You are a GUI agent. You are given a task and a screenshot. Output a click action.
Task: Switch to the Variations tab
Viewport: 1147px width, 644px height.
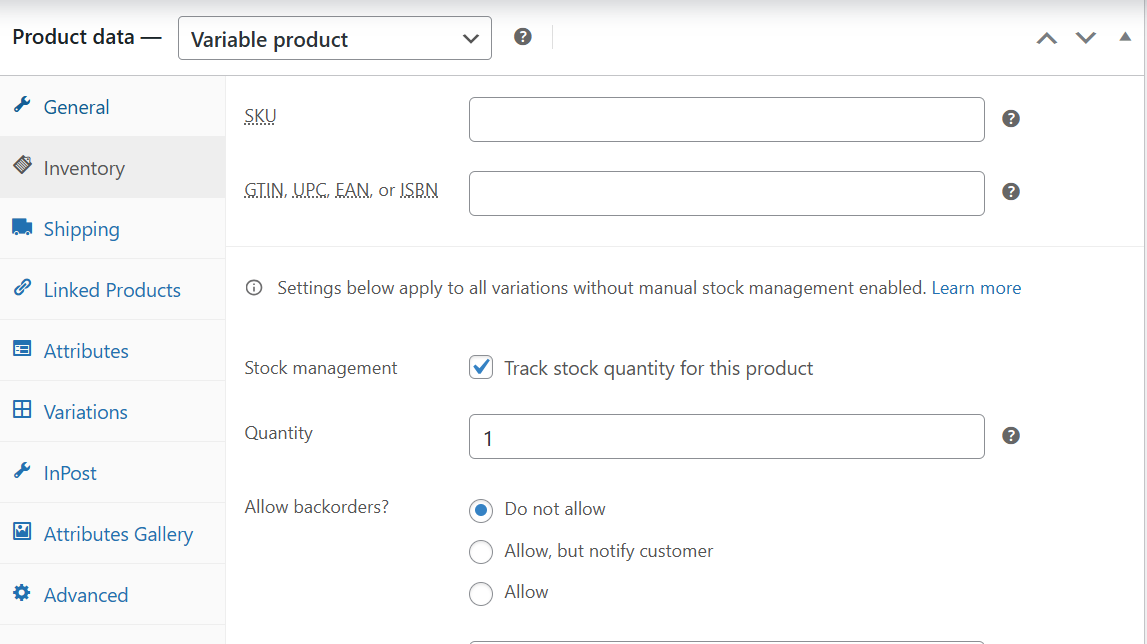113,411
